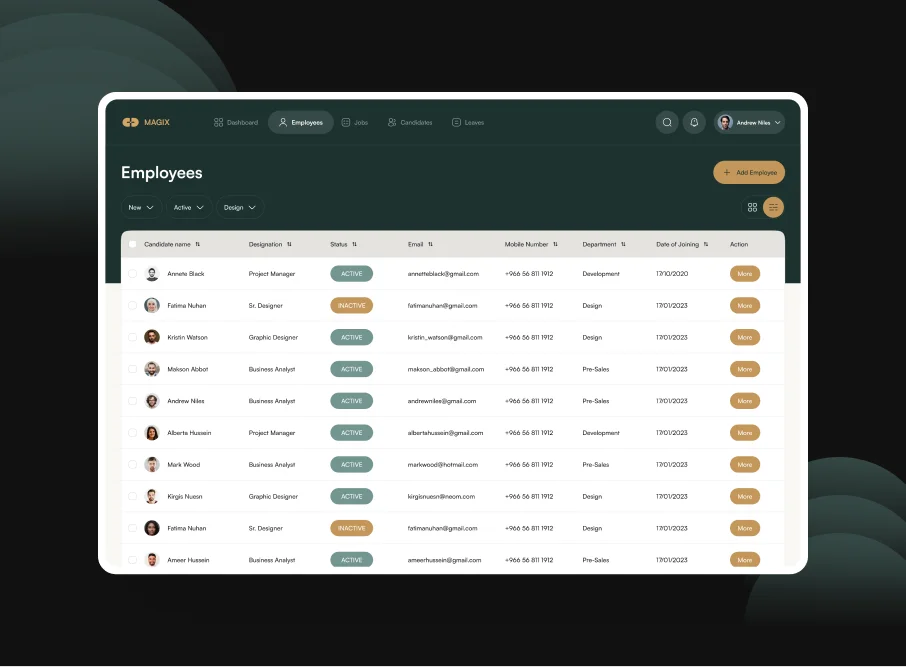
Task: Expand the New dropdown filter
Action: 140,207
